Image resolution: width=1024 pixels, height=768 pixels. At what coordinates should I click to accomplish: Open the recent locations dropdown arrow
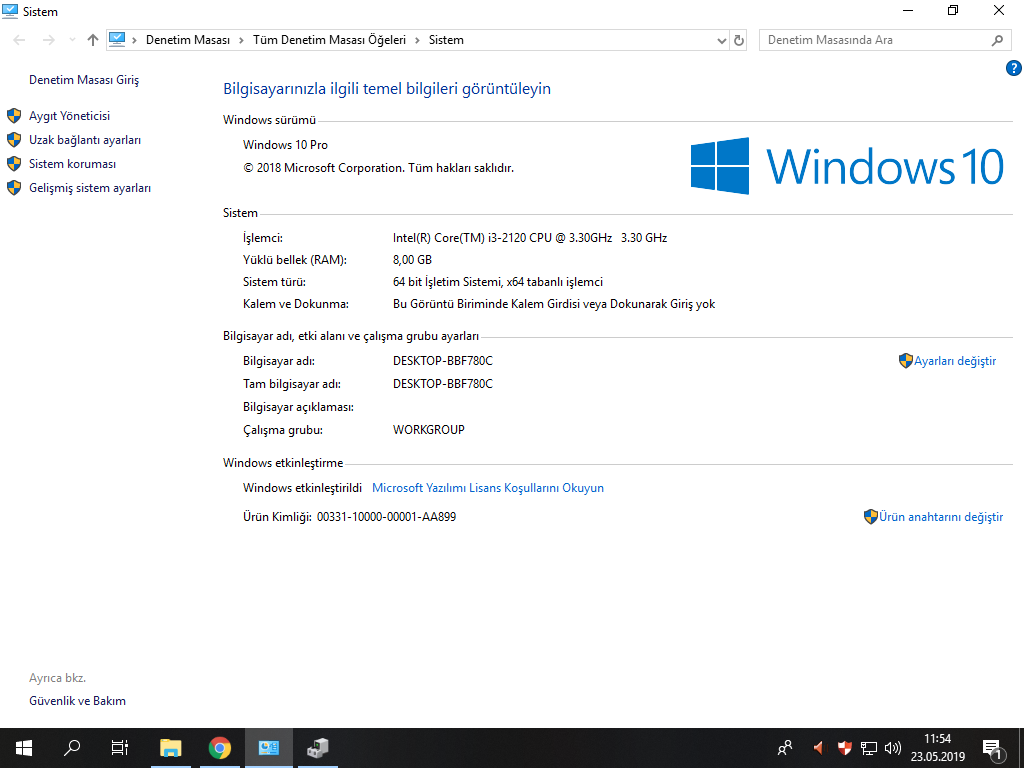[72, 40]
